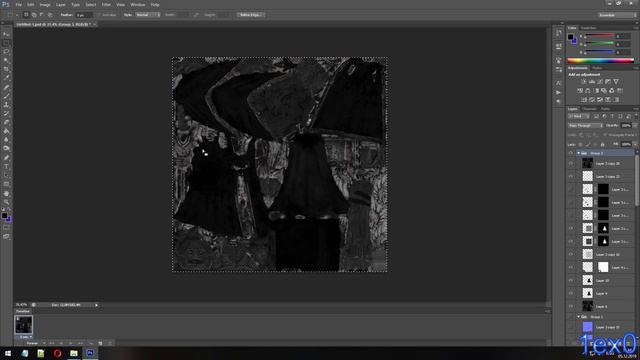This screenshot has height=360, width=640.
Task: Close the Untitled-1 document tab
Action: (94, 24)
